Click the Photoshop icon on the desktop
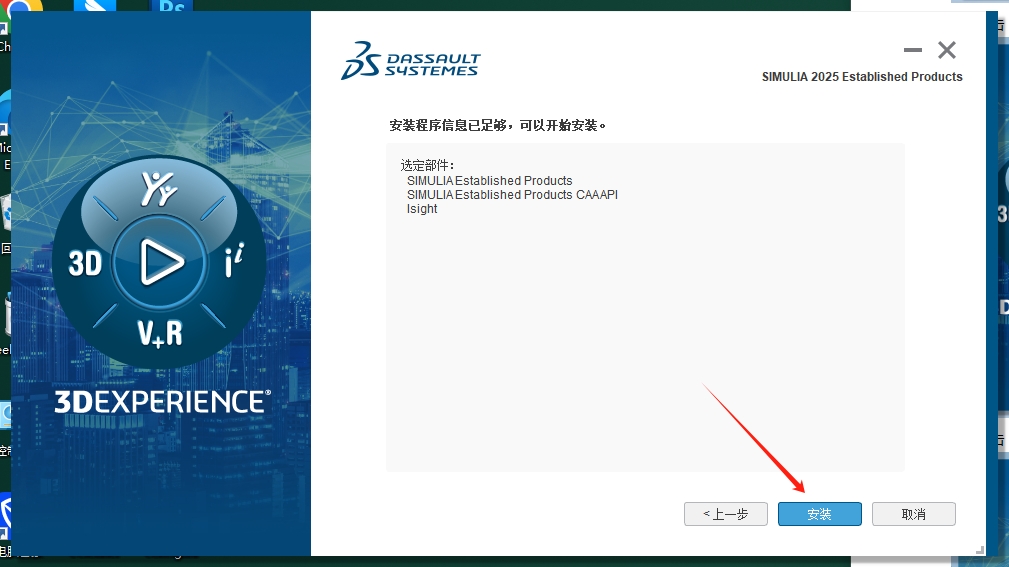1009x567 pixels. [x=172, y=8]
